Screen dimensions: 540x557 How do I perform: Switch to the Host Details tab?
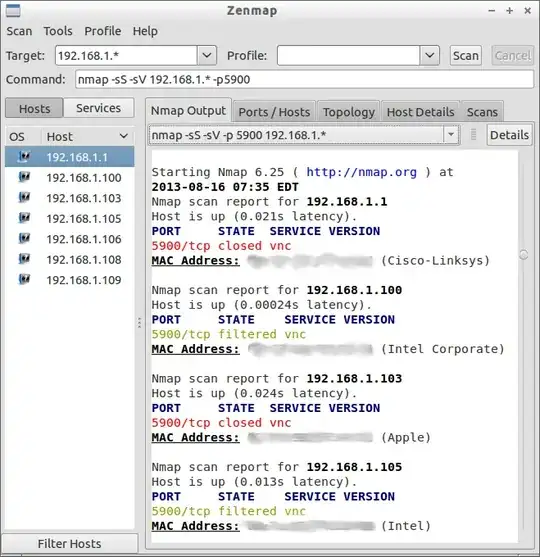click(x=420, y=112)
